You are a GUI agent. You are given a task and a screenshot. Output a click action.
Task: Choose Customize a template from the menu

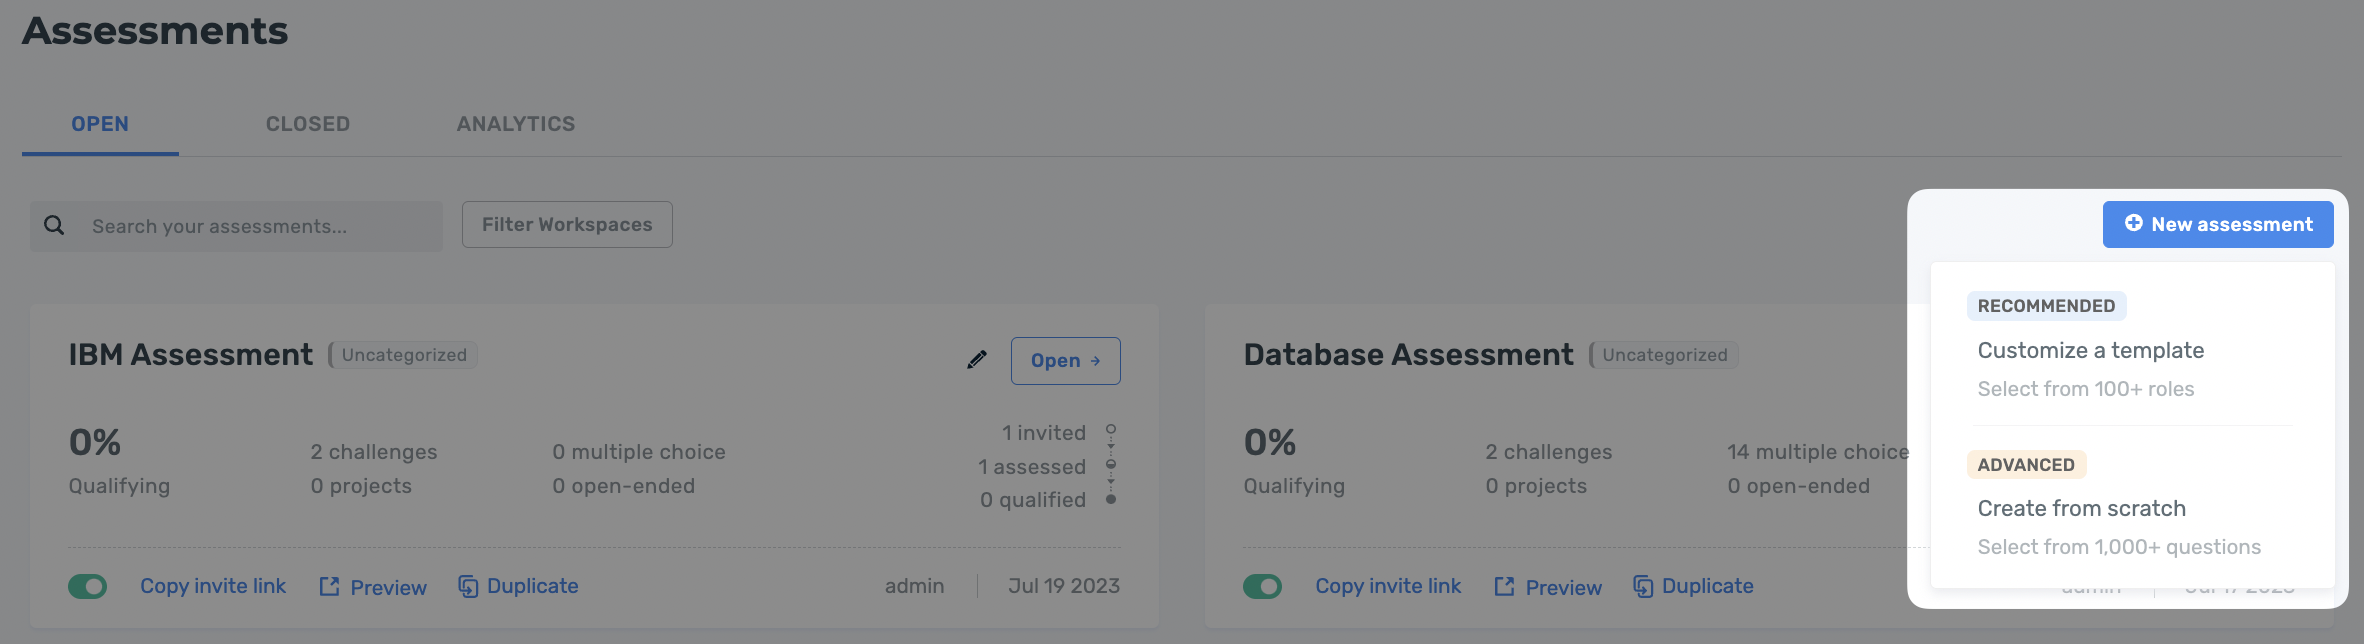point(2091,350)
